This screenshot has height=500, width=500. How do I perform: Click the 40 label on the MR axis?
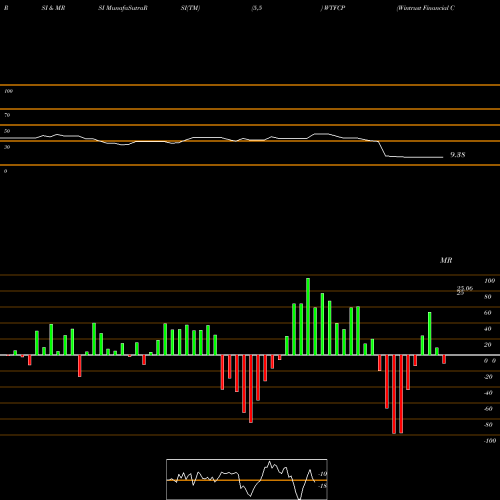point(488,329)
